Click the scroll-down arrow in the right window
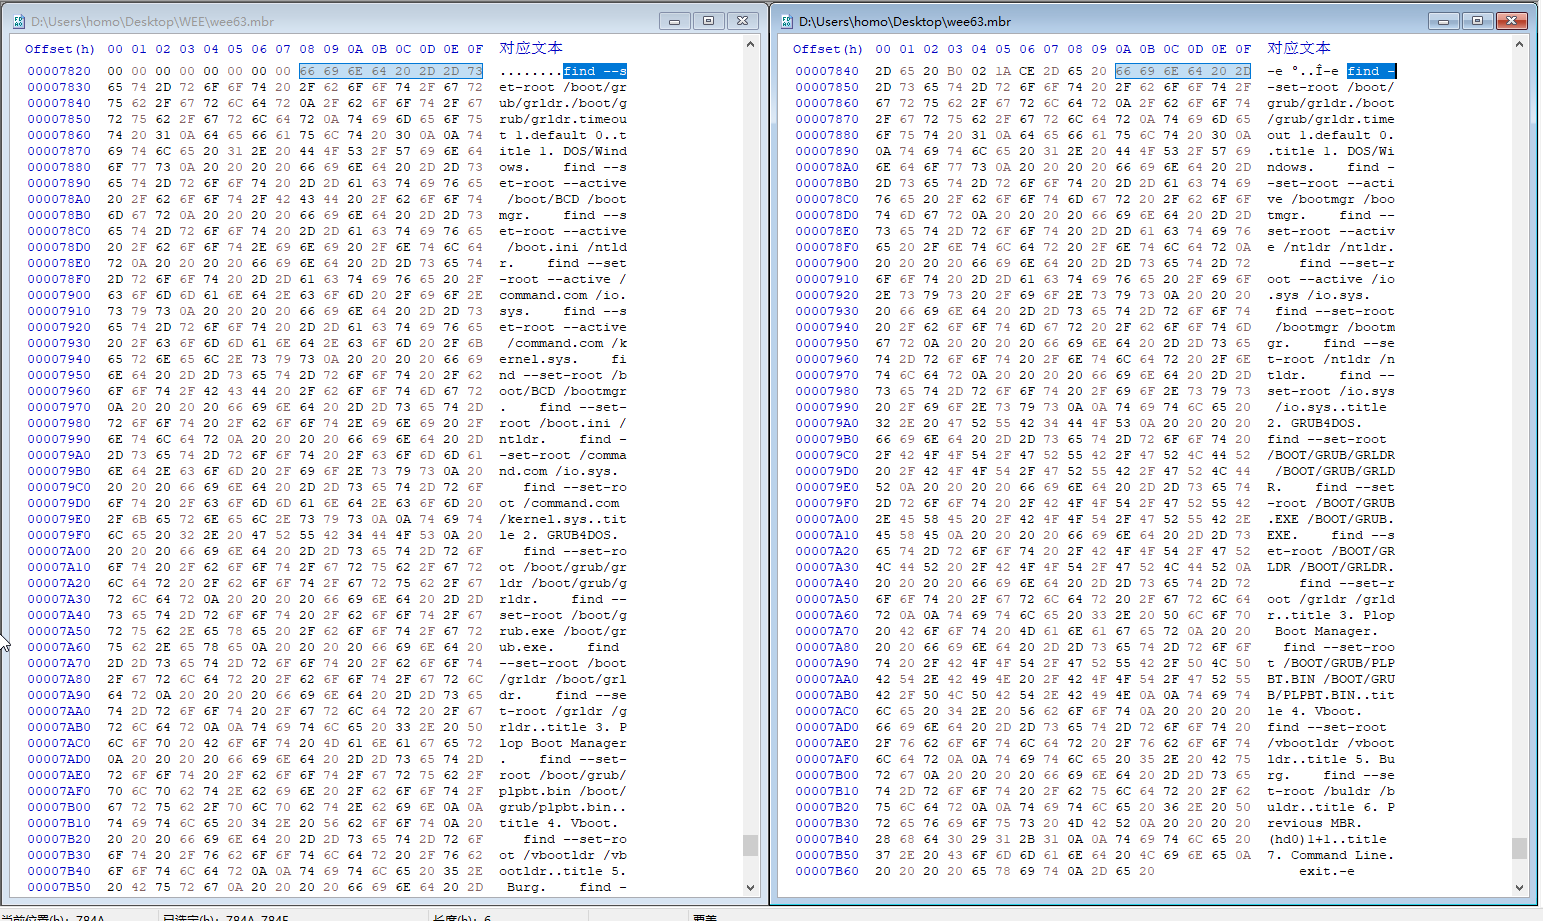1543x921 pixels. (x=1519, y=887)
